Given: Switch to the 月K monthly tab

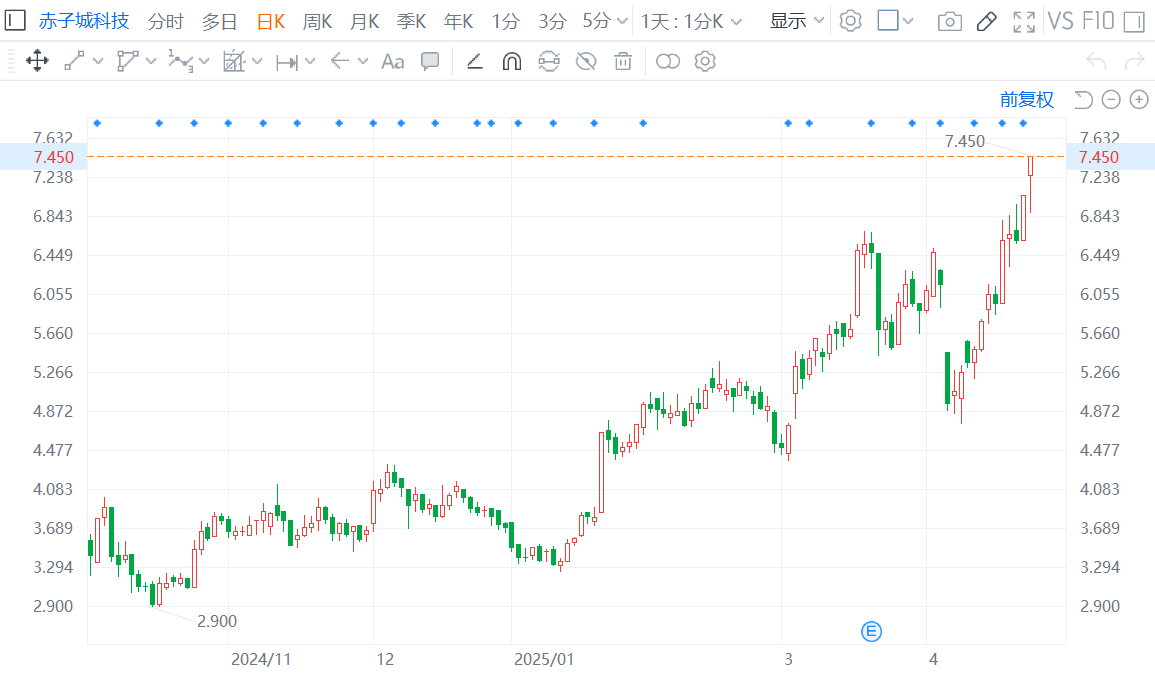Looking at the screenshot, I should tap(365, 21).
